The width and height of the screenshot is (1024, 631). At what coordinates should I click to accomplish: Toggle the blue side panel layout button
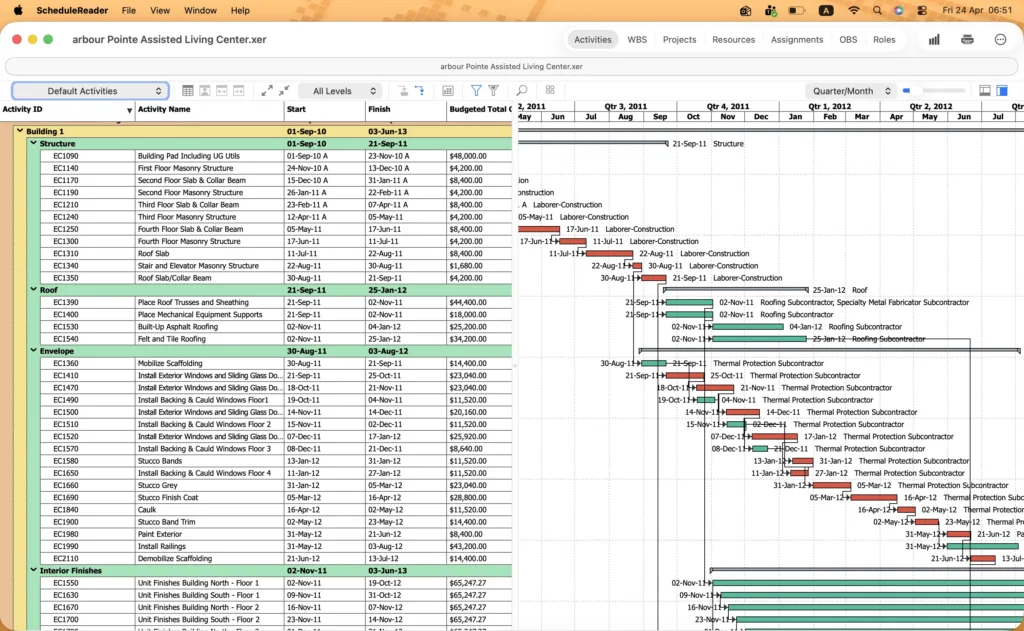click(1002, 91)
